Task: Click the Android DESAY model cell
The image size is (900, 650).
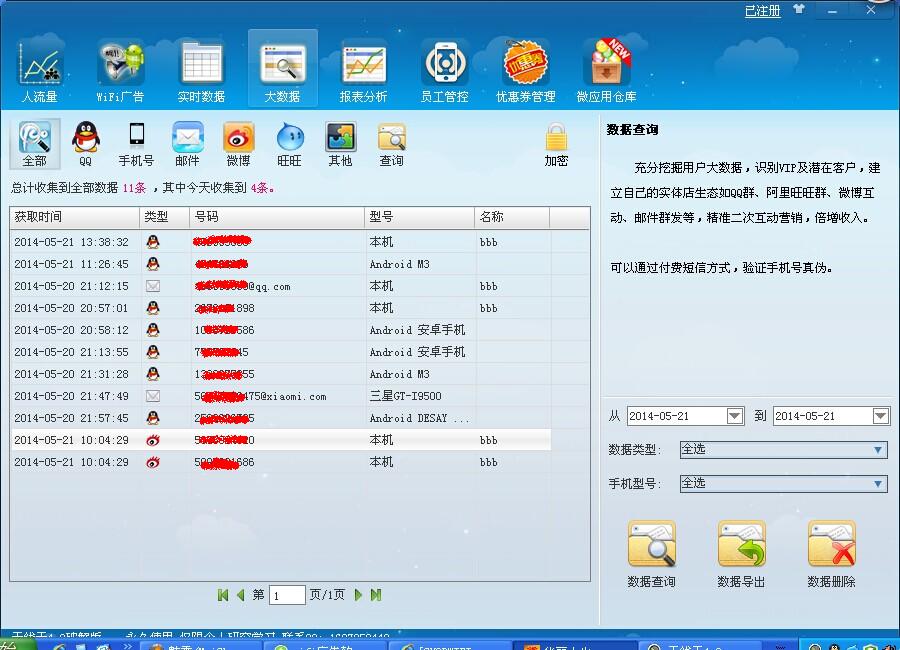Action: coord(420,418)
